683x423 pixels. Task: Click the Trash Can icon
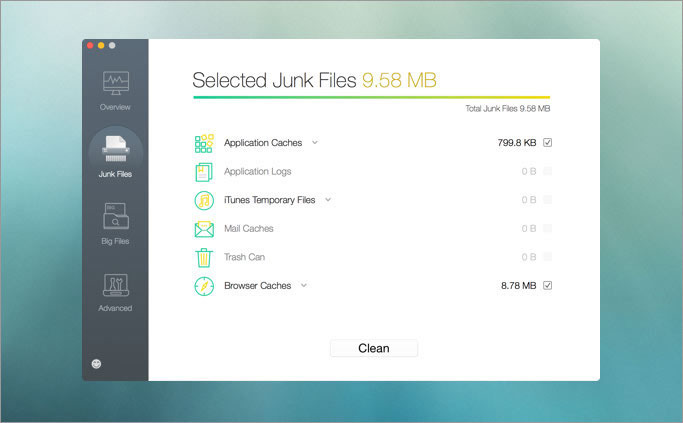[x=204, y=257]
